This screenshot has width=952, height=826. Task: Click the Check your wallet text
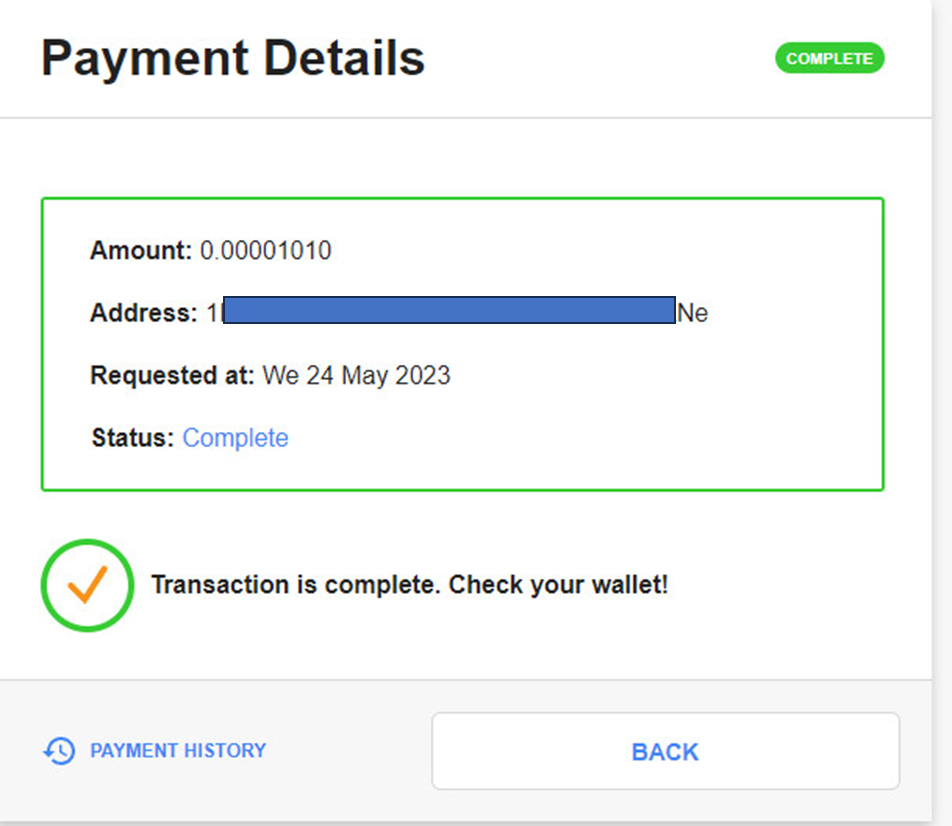558,585
